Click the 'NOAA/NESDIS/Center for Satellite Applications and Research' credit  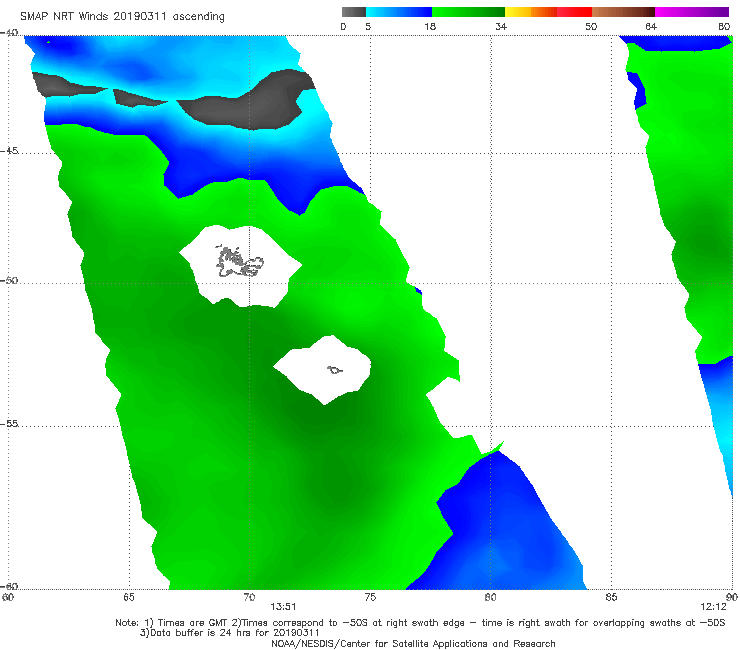pyautogui.click(x=413, y=643)
